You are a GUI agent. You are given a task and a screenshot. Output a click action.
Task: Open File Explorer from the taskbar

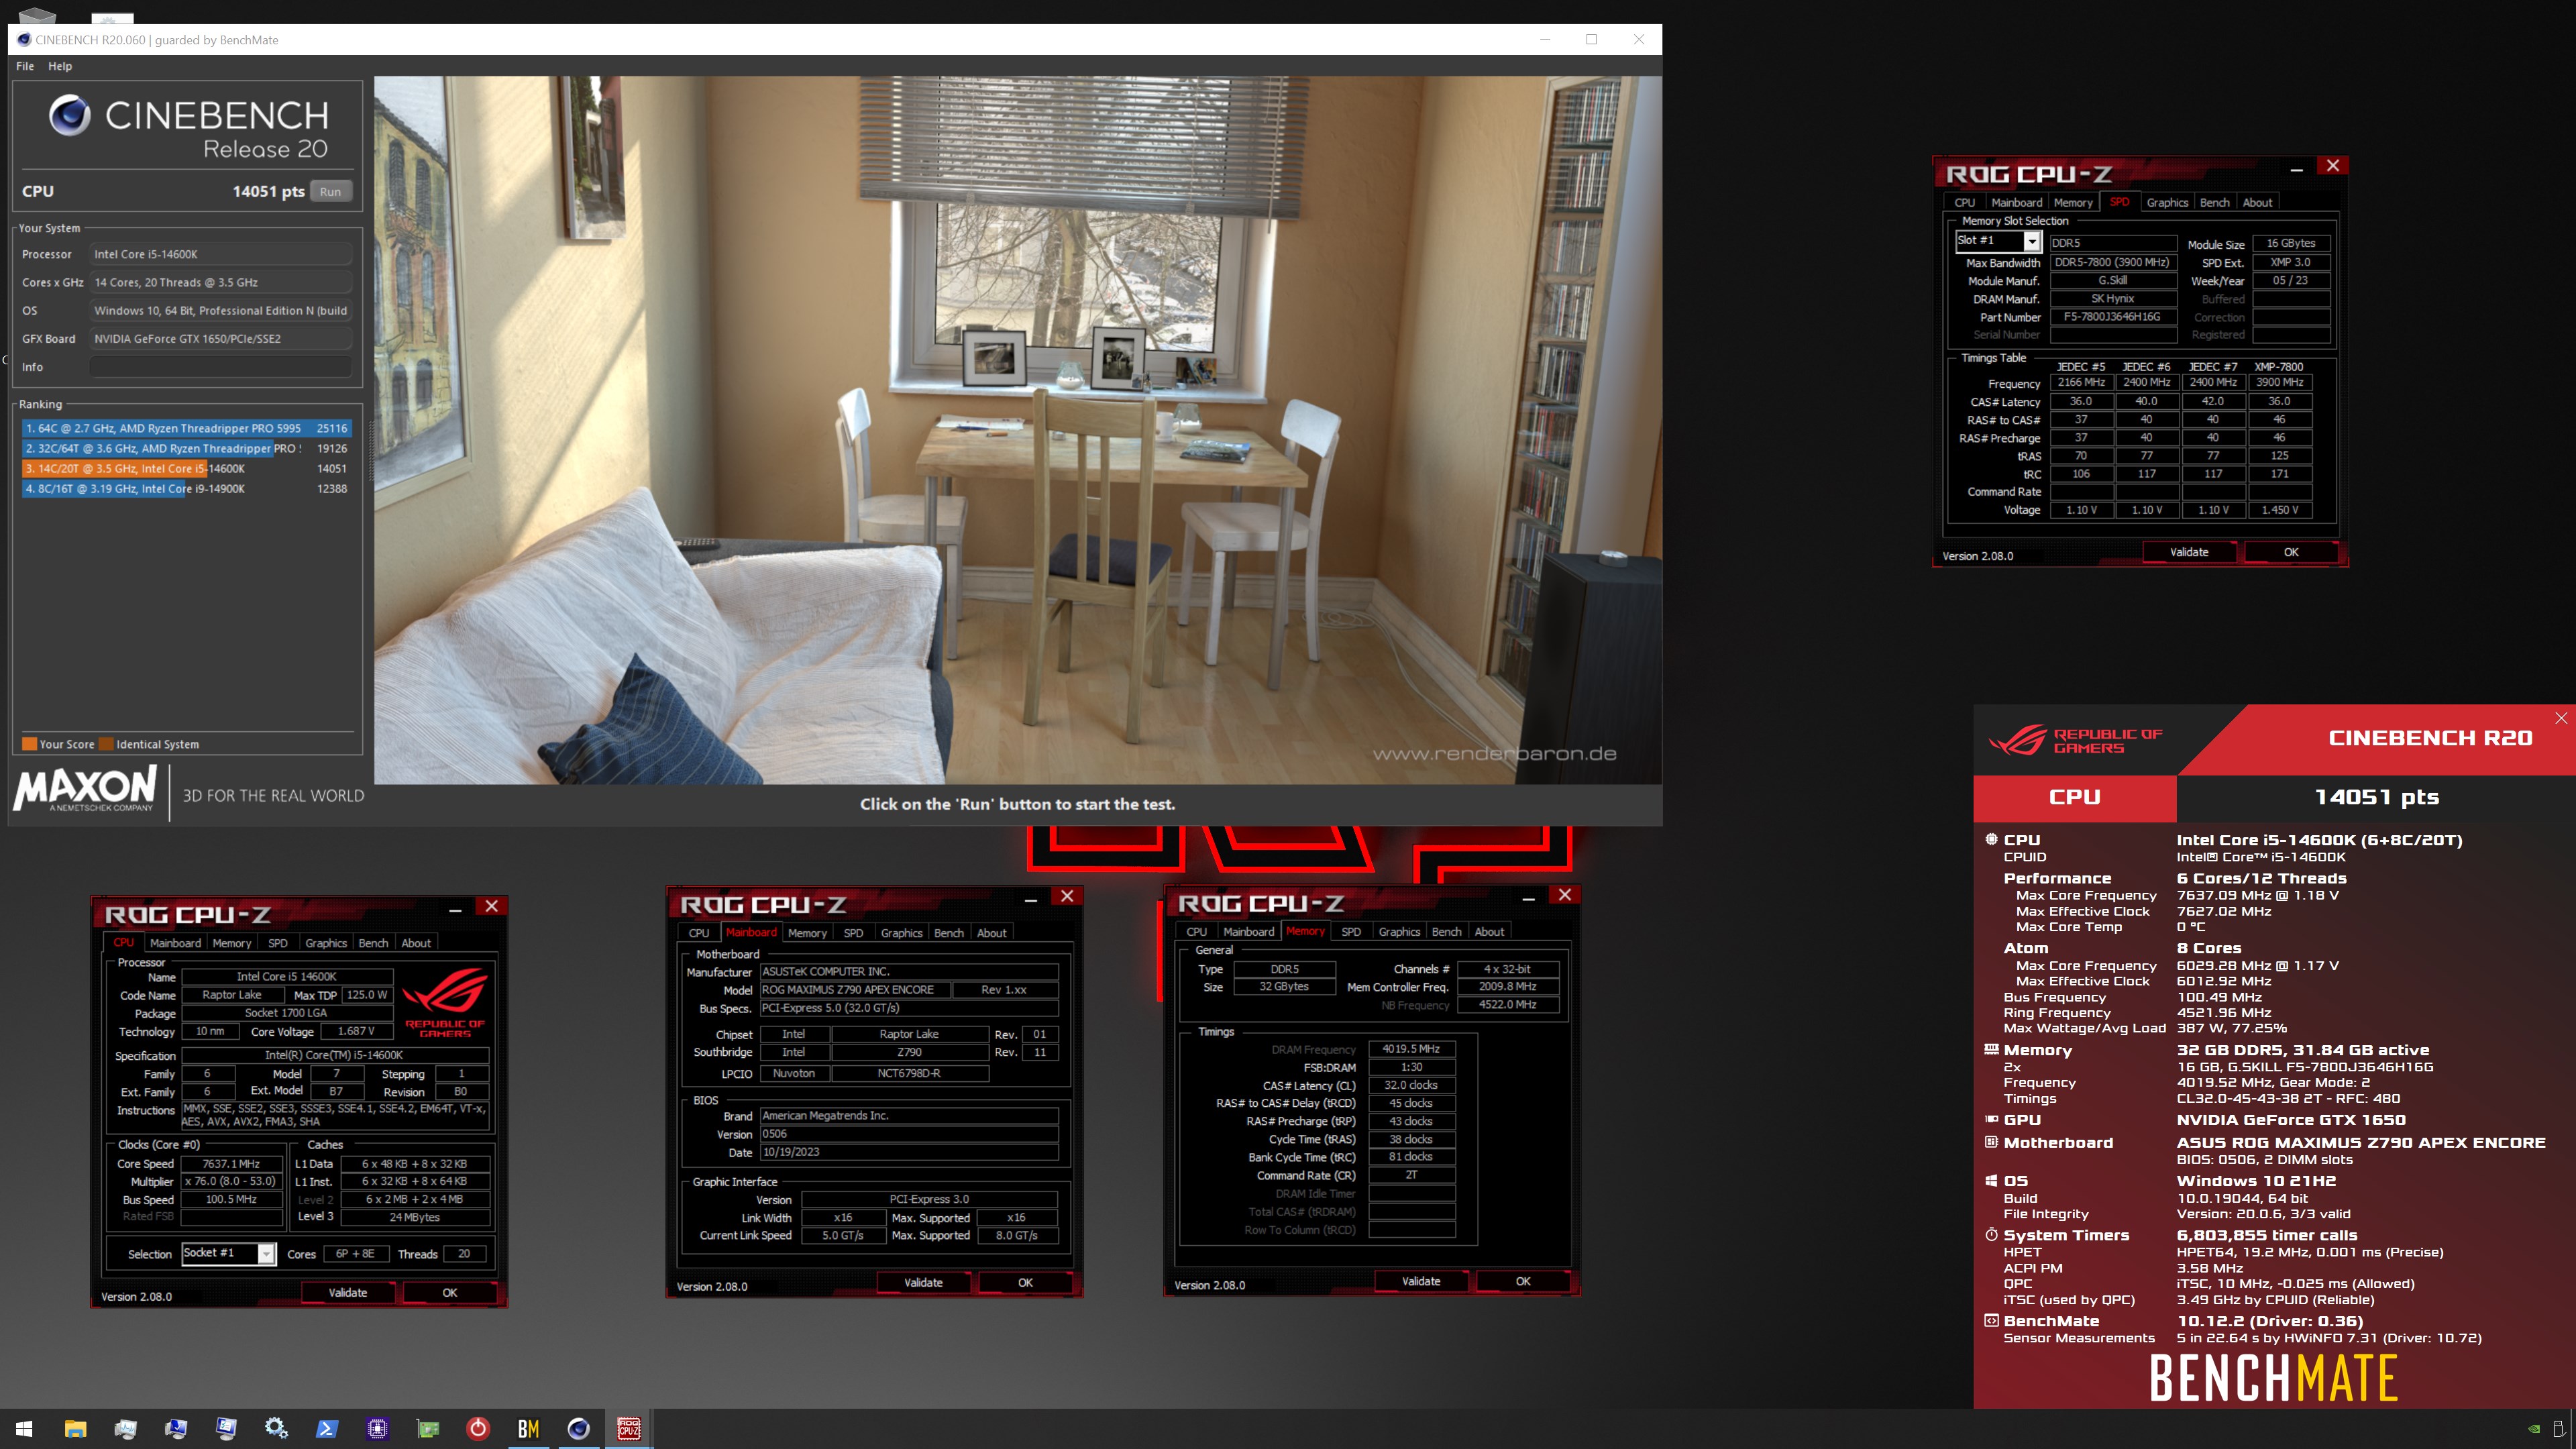(x=75, y=1428)
